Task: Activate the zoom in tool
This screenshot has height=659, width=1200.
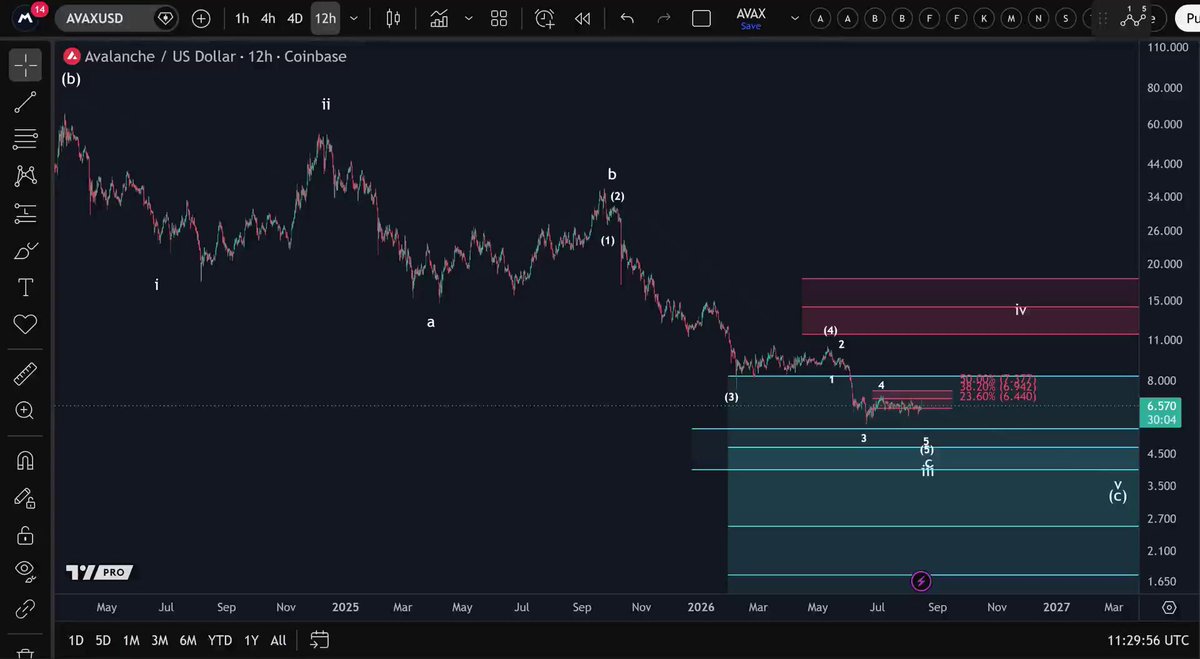Action: pos(25,410)
